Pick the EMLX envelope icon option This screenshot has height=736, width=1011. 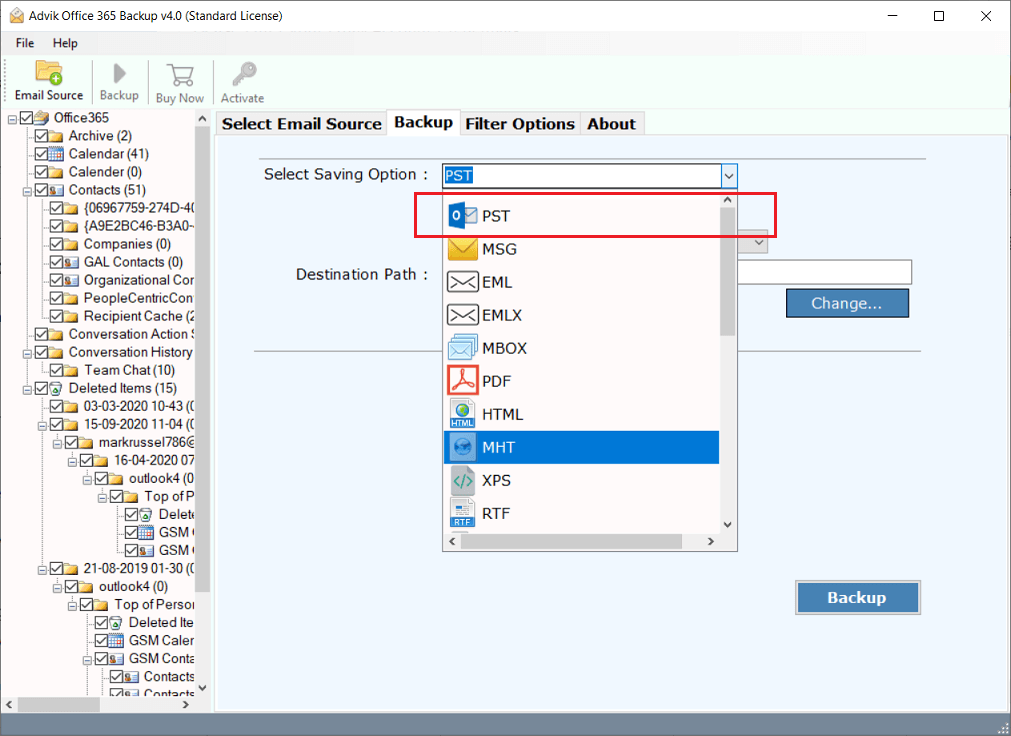pos(462,315)
